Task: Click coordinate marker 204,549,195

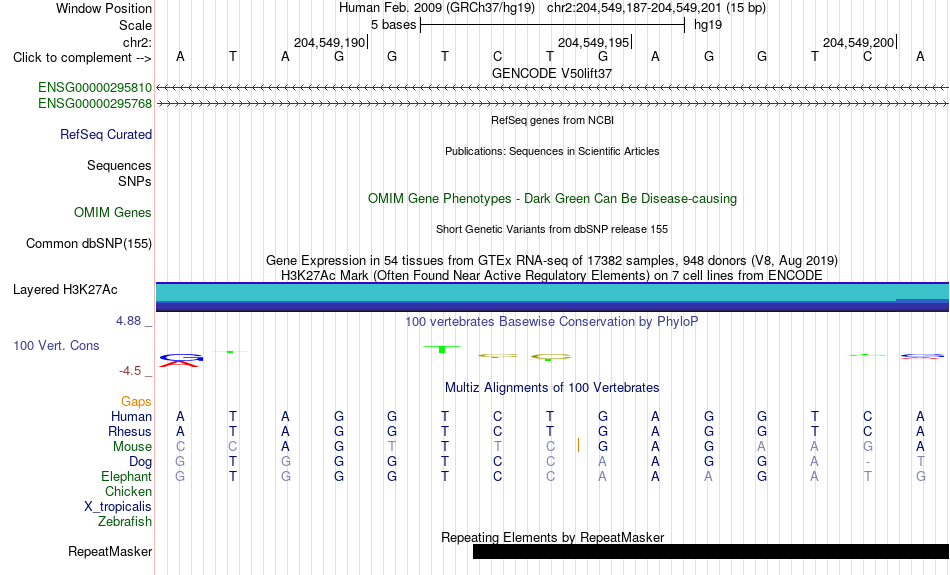Action: click(x=594, y=42)
